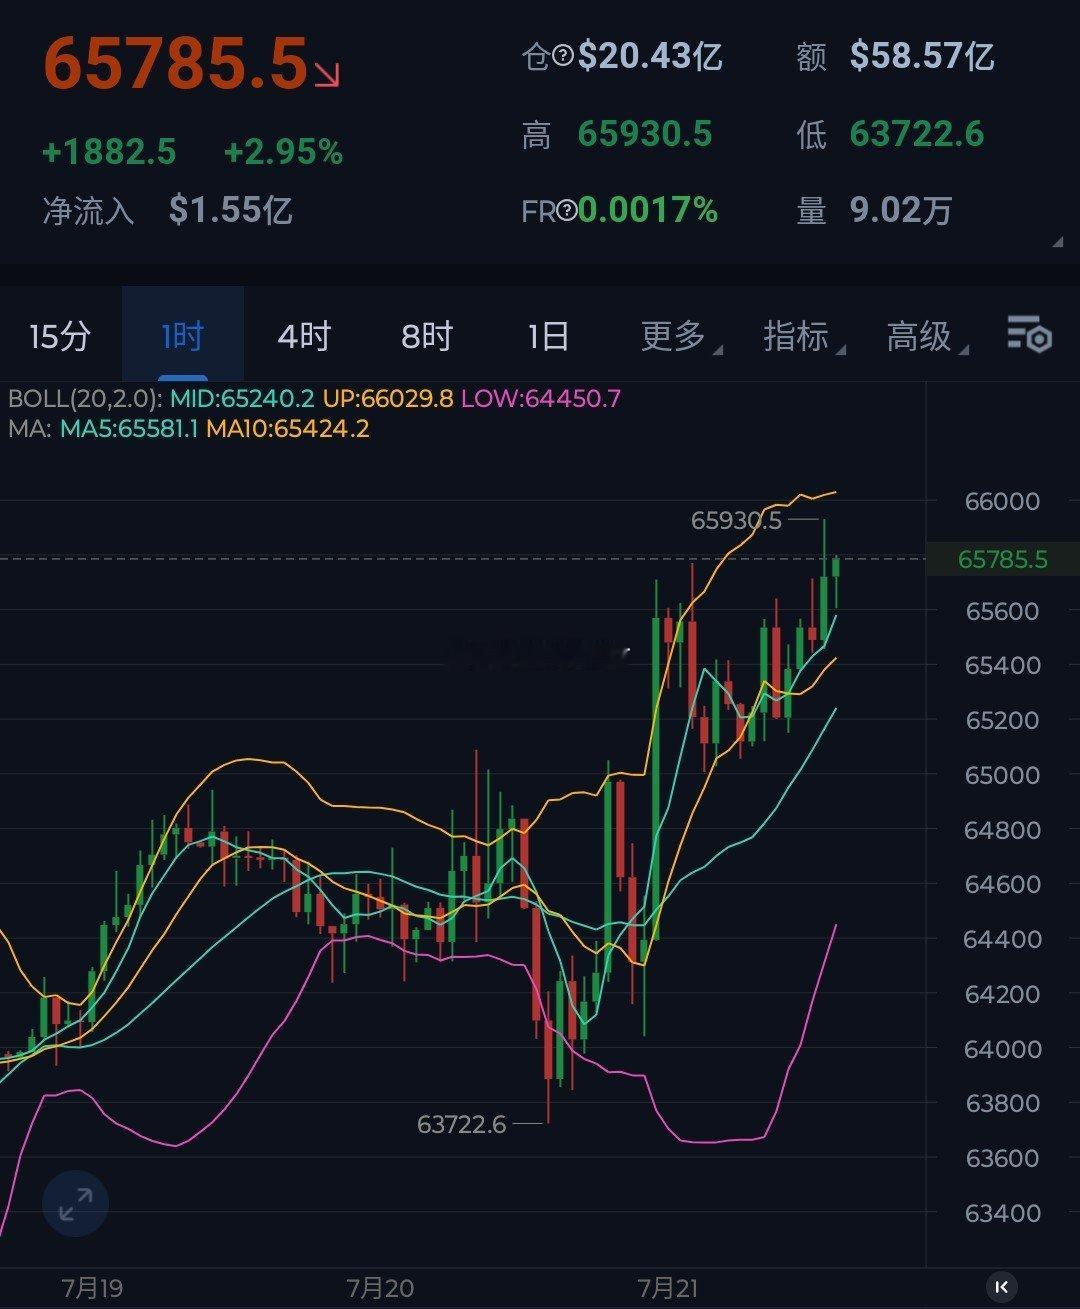Tap the MA10:65424.2 indicator value

[288, 429]
